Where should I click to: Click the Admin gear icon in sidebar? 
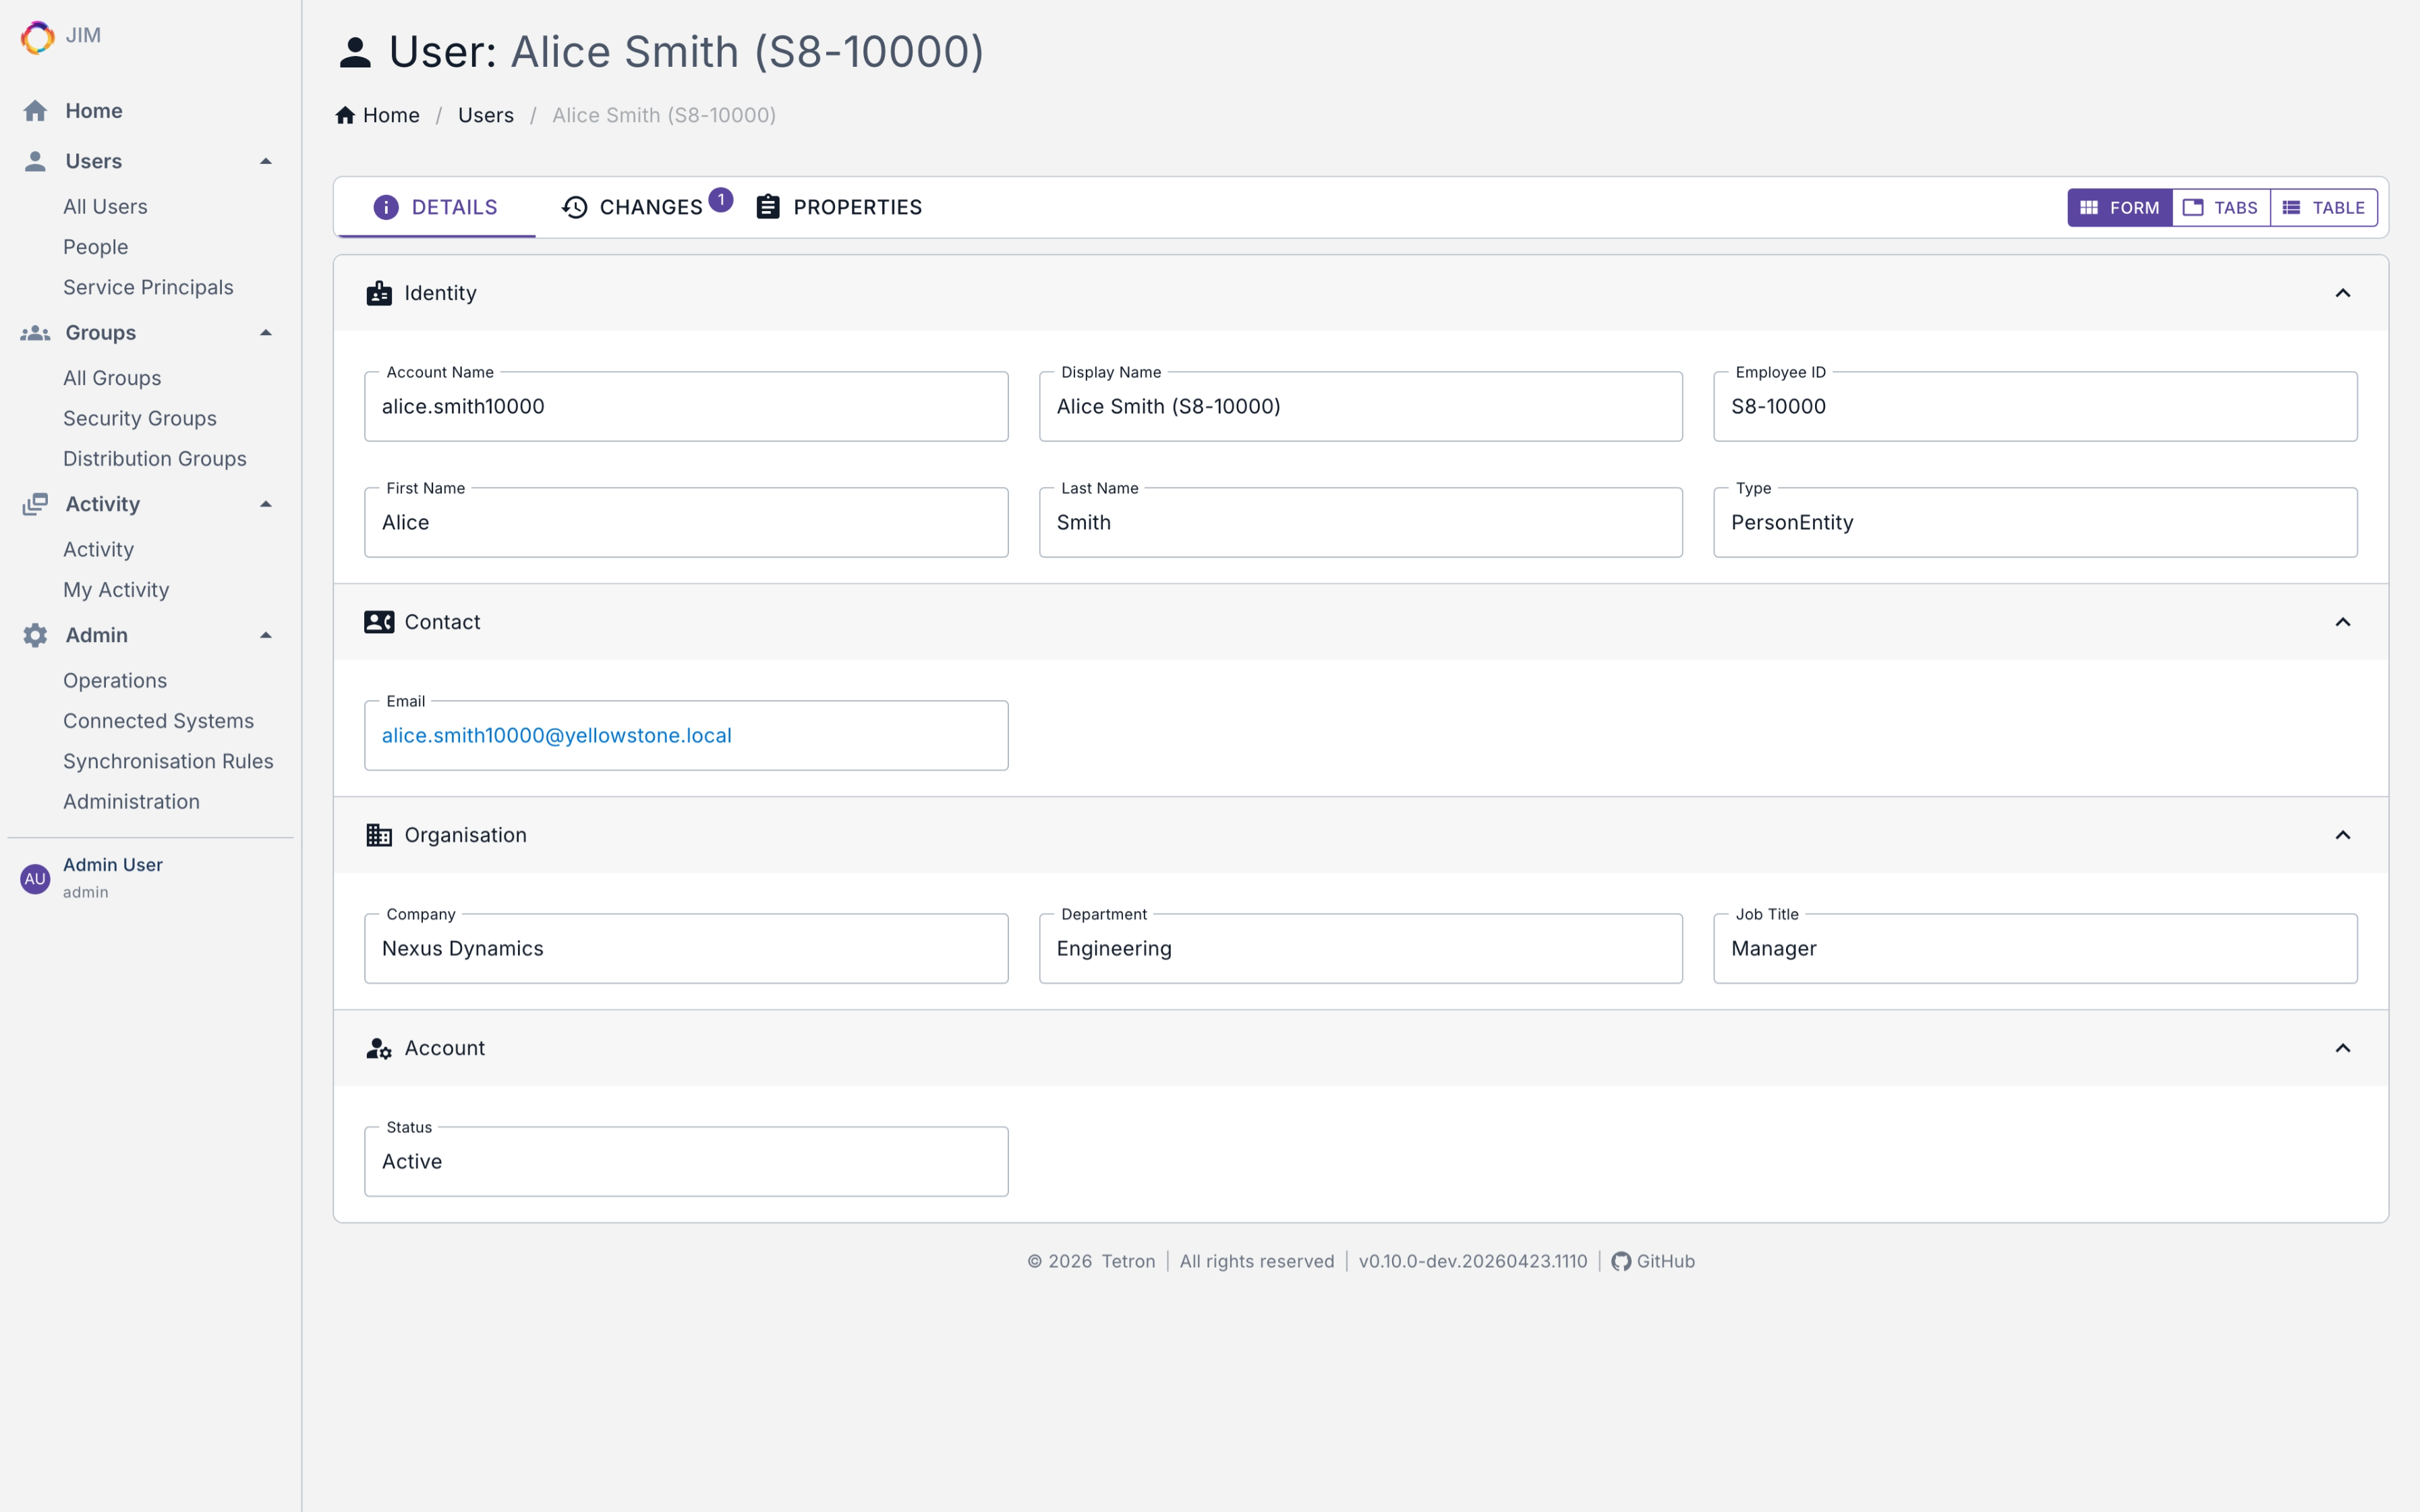[x=35, y=635]
